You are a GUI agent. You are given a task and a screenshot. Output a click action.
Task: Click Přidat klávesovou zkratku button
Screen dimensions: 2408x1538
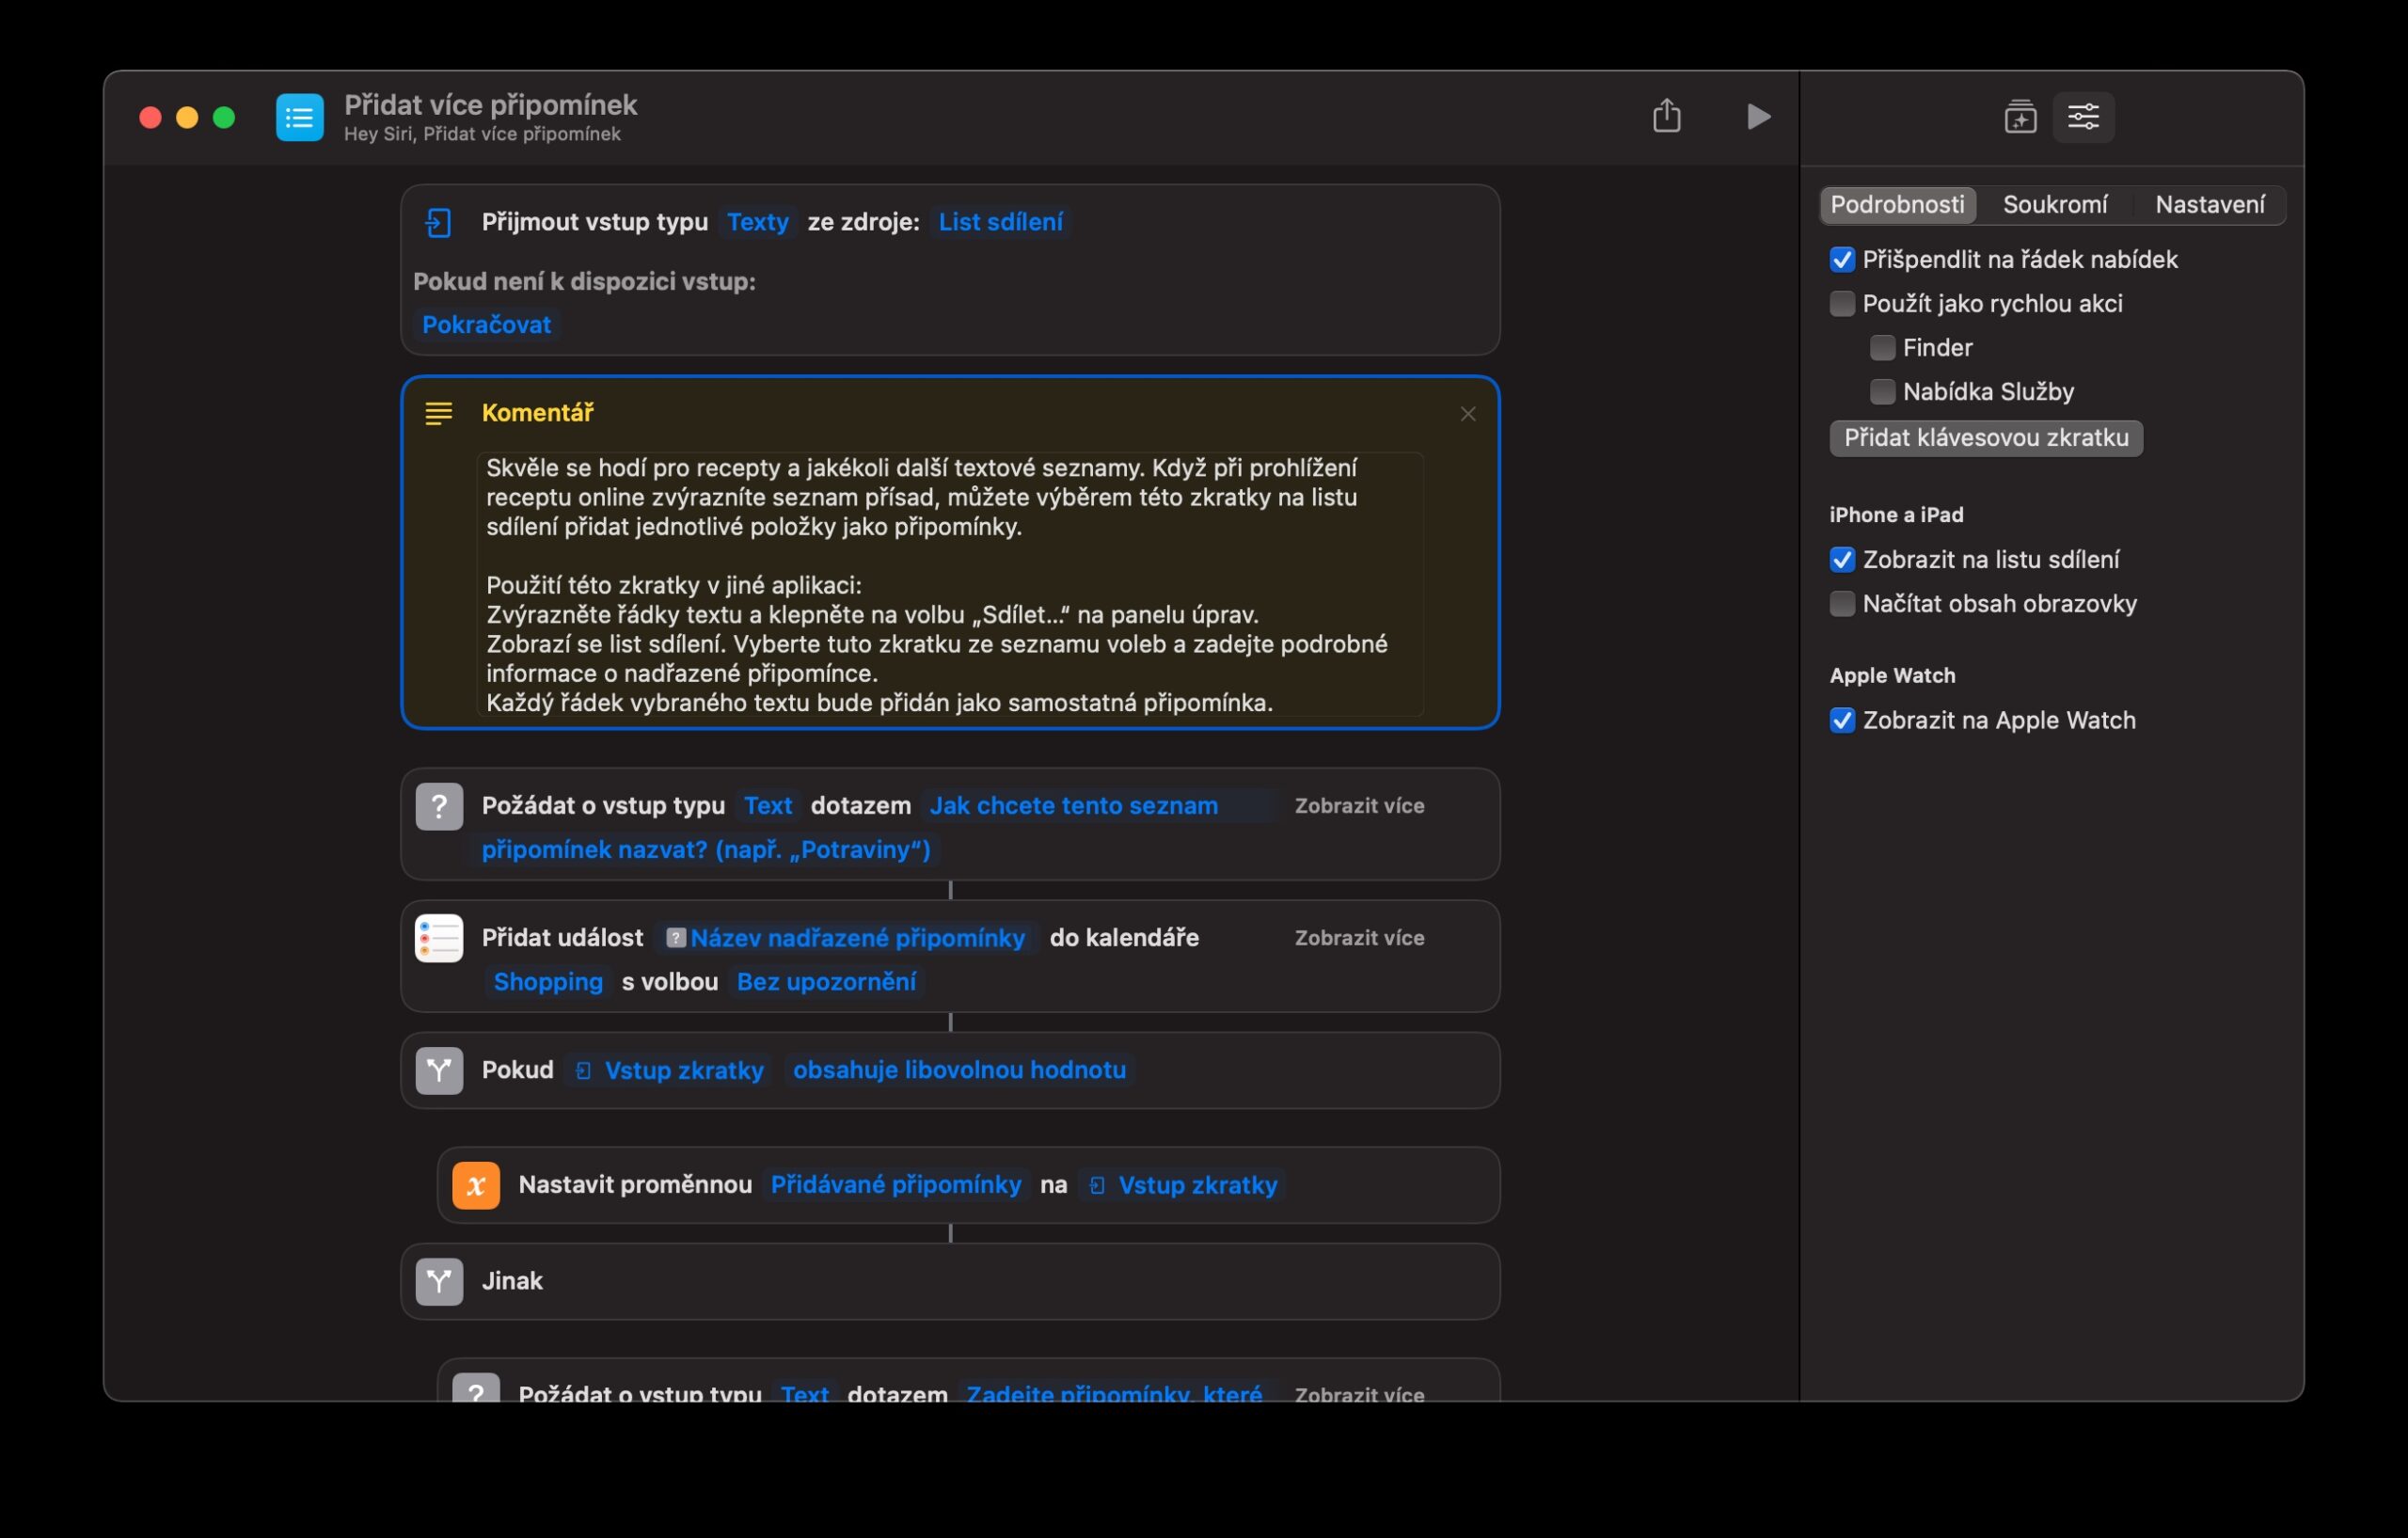[1985, 438]
